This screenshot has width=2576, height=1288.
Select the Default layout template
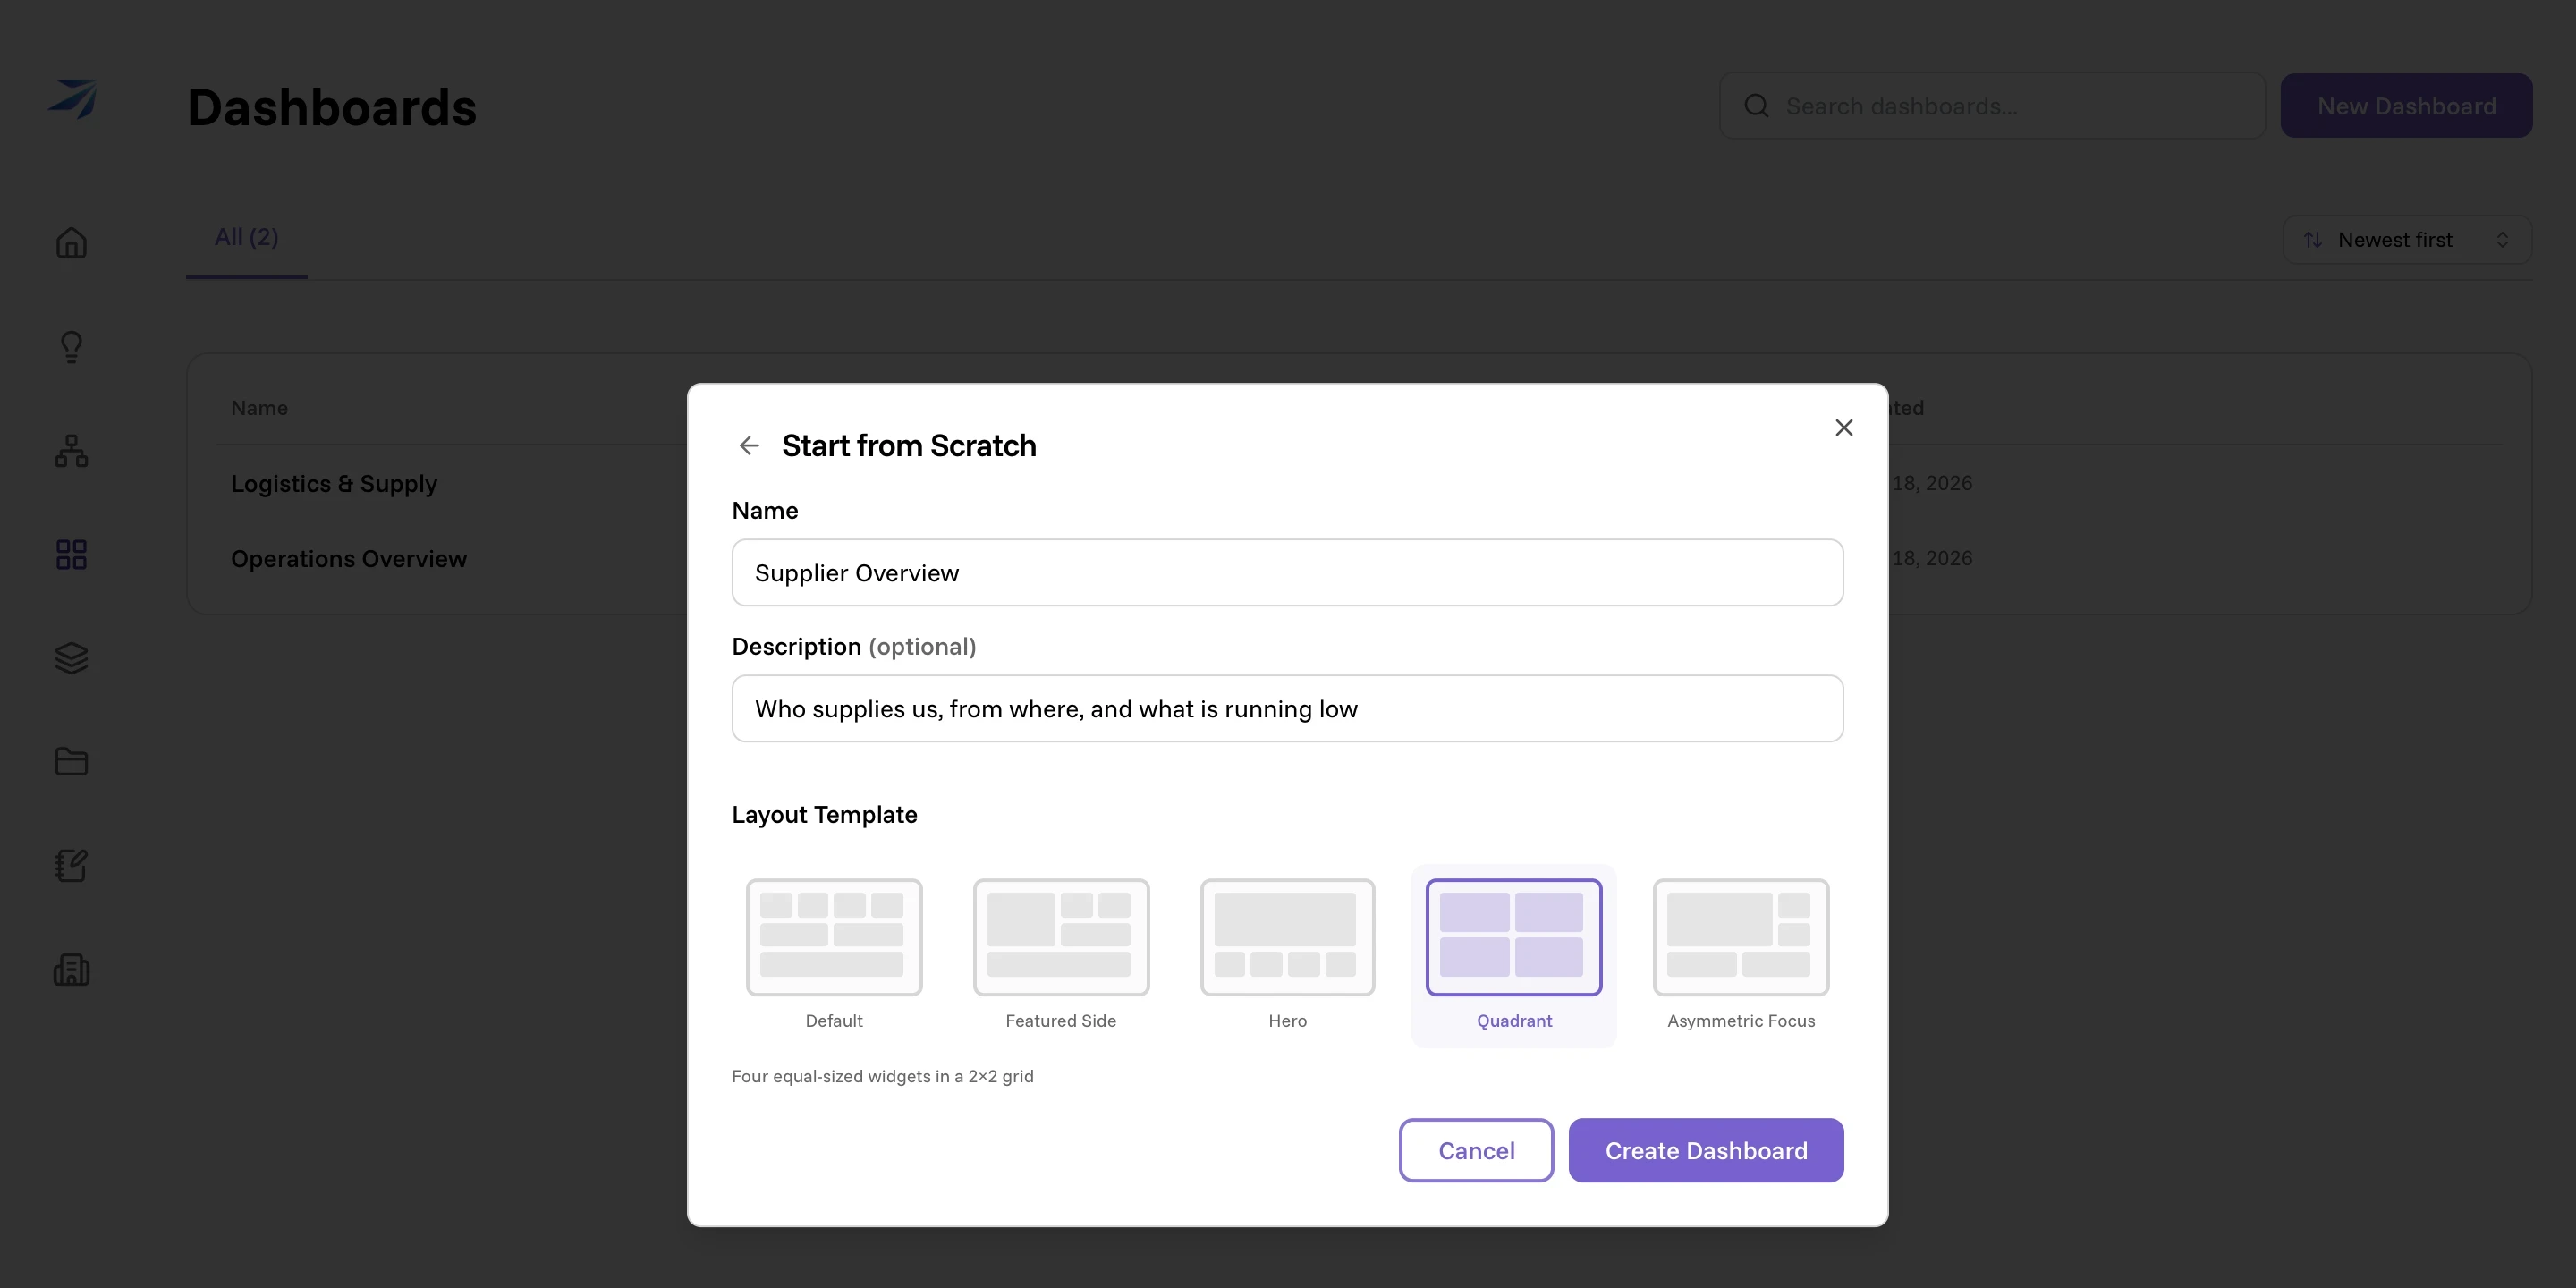834,955
